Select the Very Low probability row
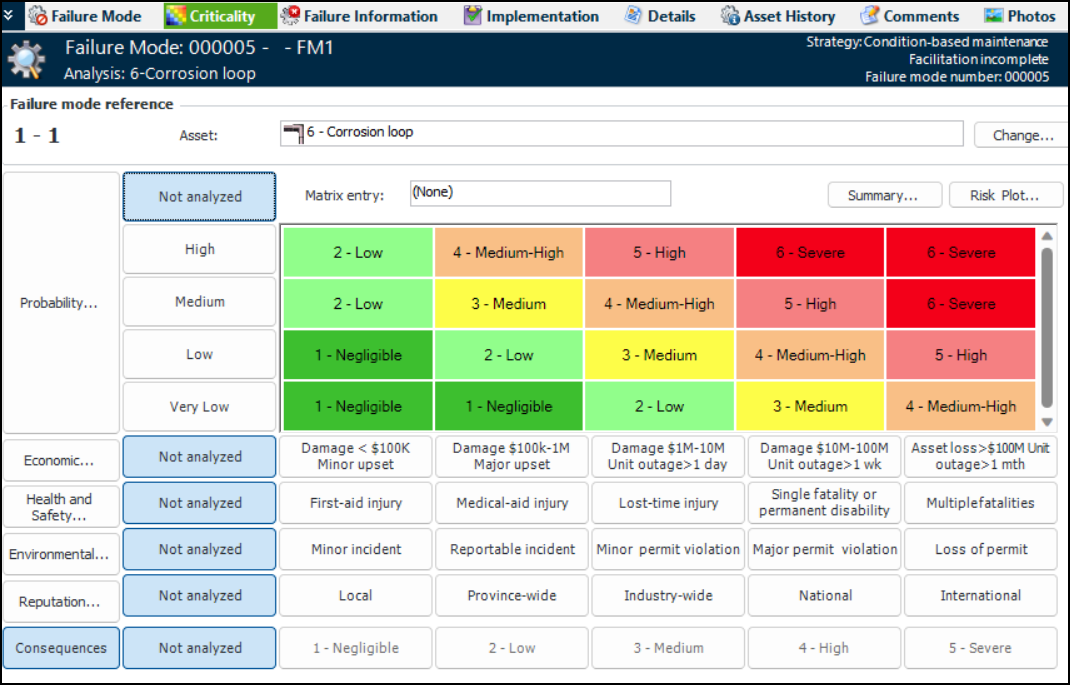Screen dimensions: 1070x685 [200, 407]
